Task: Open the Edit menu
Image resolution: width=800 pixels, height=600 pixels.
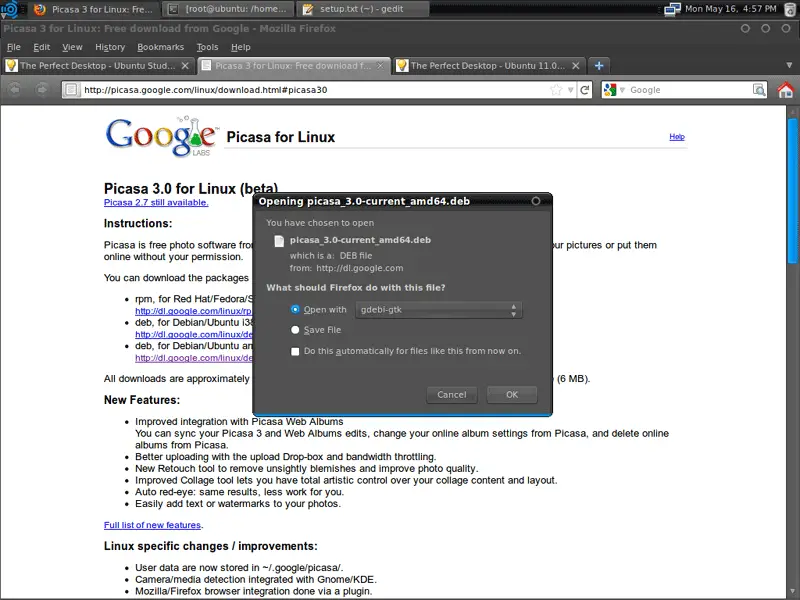Action: [41, 47]
